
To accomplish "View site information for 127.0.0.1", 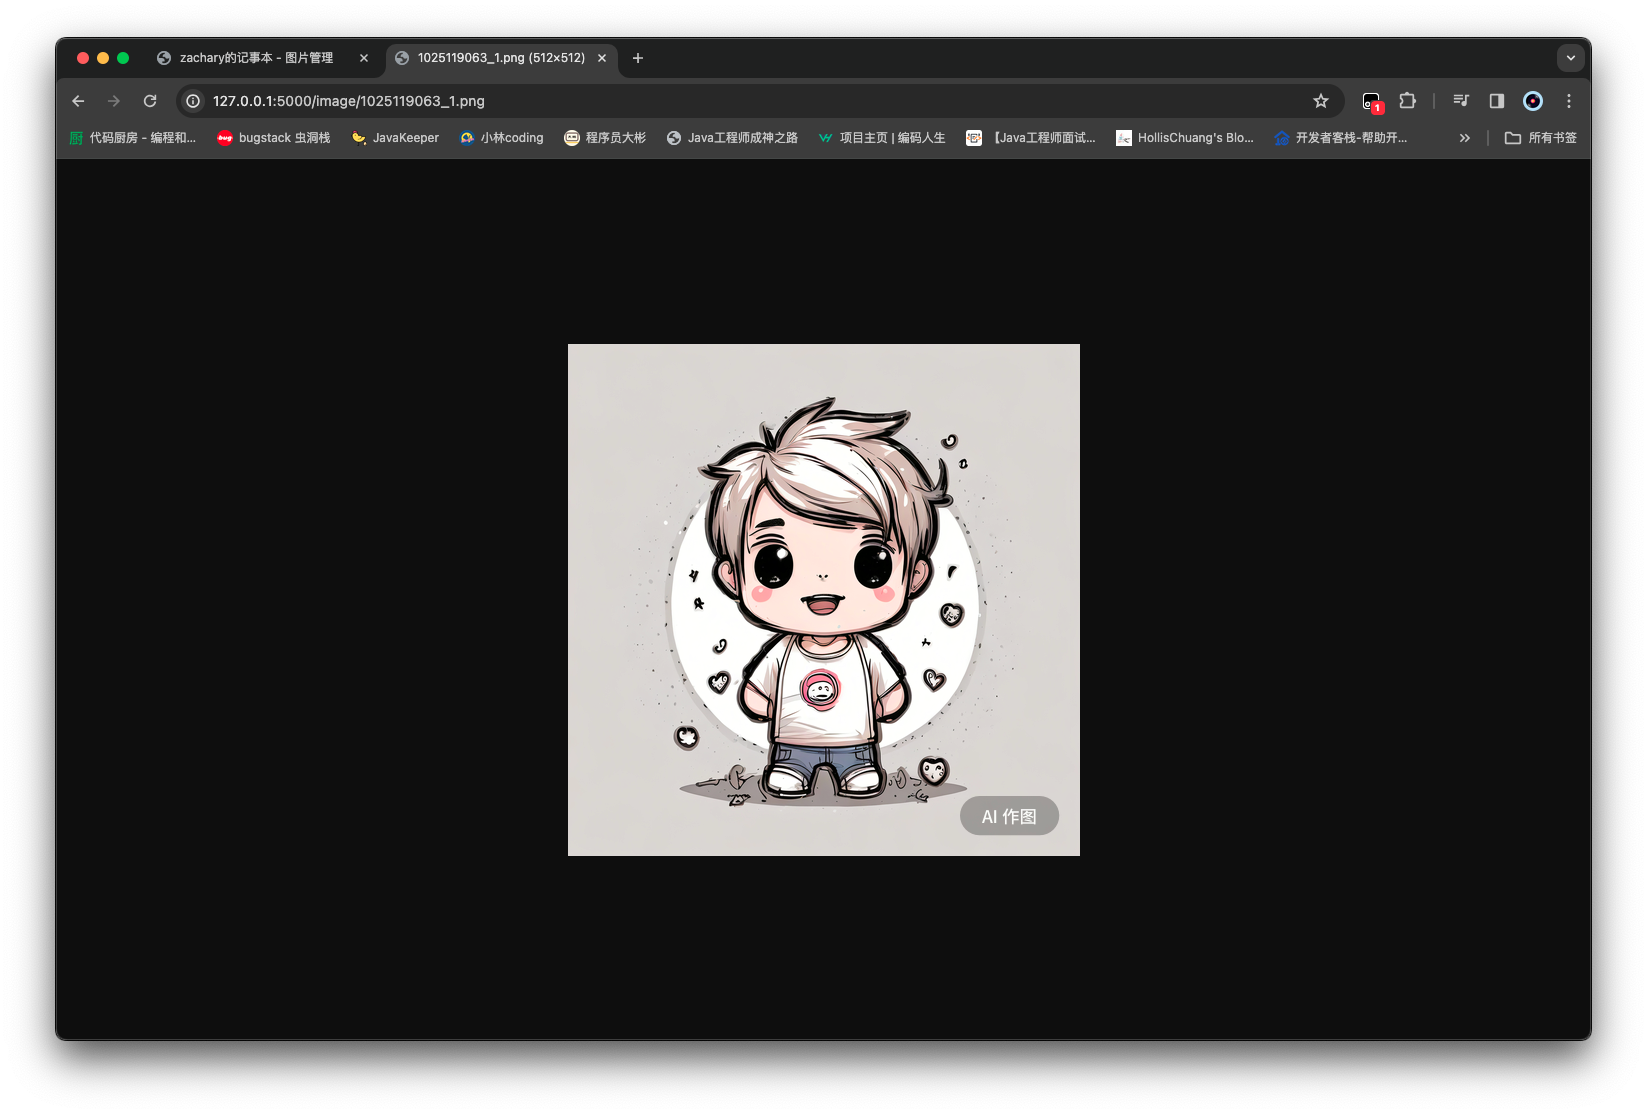I will [193, 101].
